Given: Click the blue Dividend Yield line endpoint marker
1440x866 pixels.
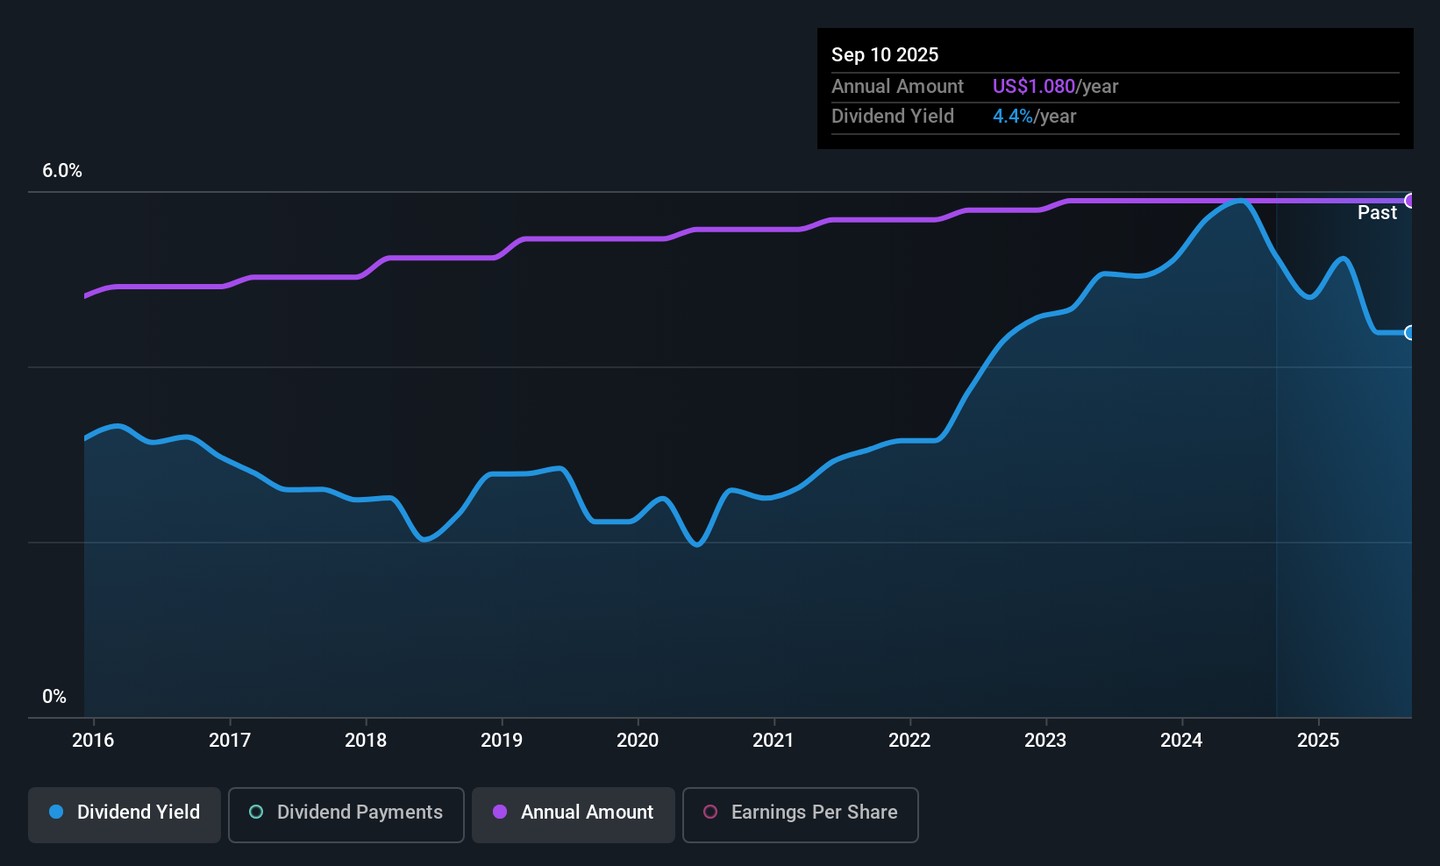Looking at the screenshot, I should click(x=1410, y=333).
